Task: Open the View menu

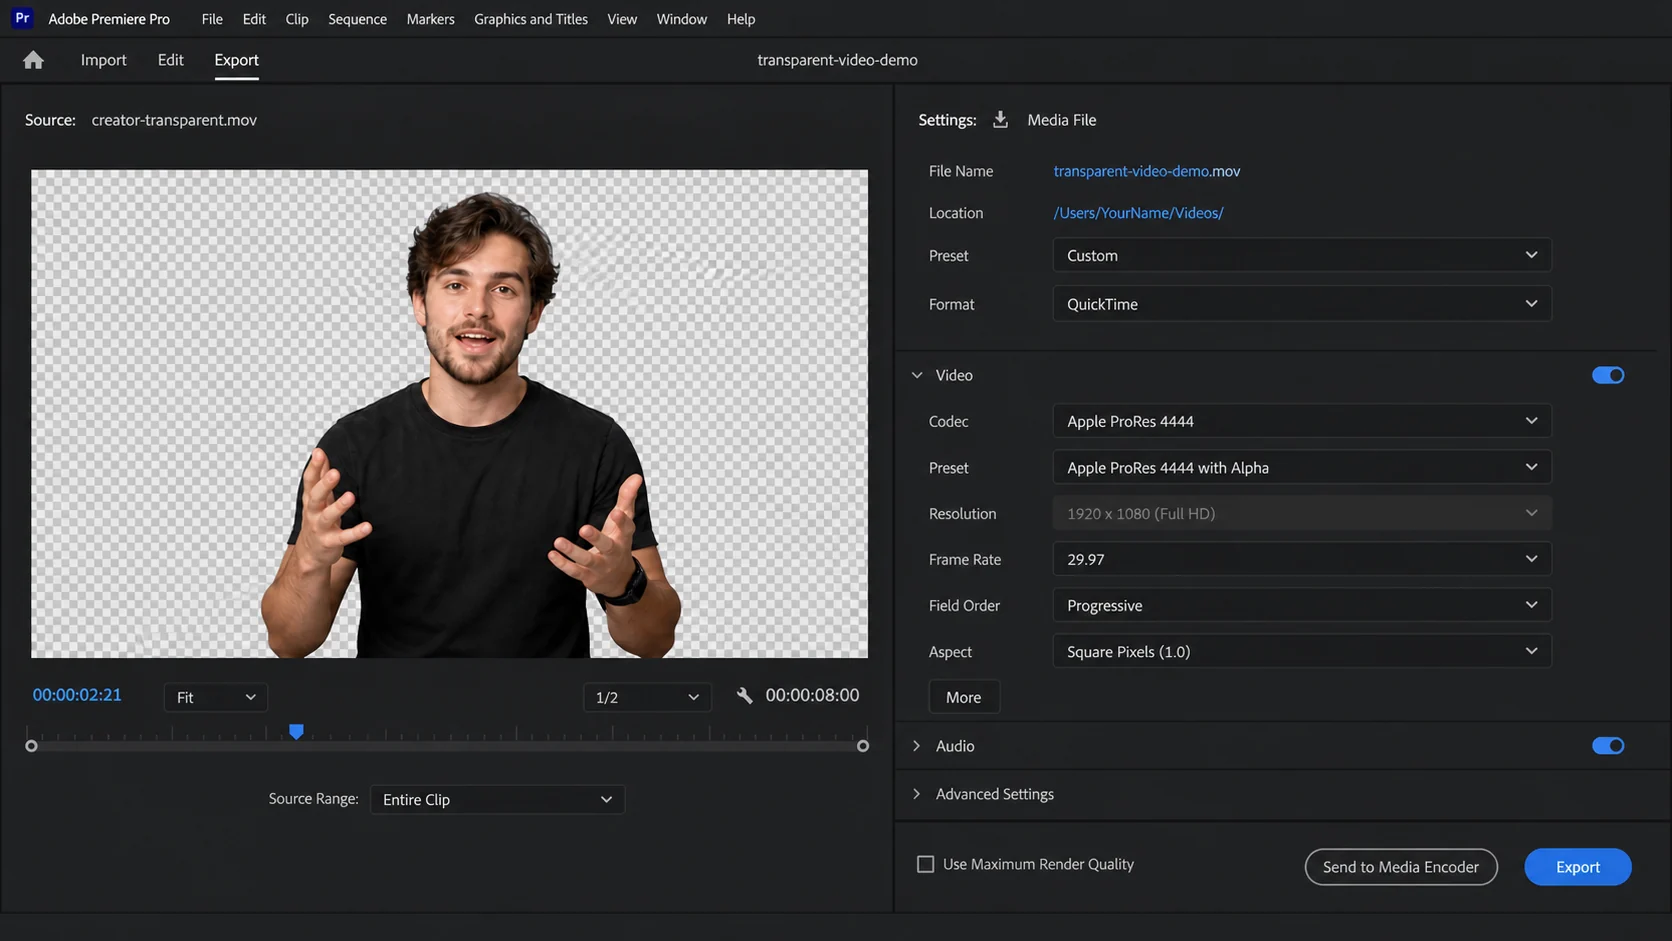Action: (622, 19)
